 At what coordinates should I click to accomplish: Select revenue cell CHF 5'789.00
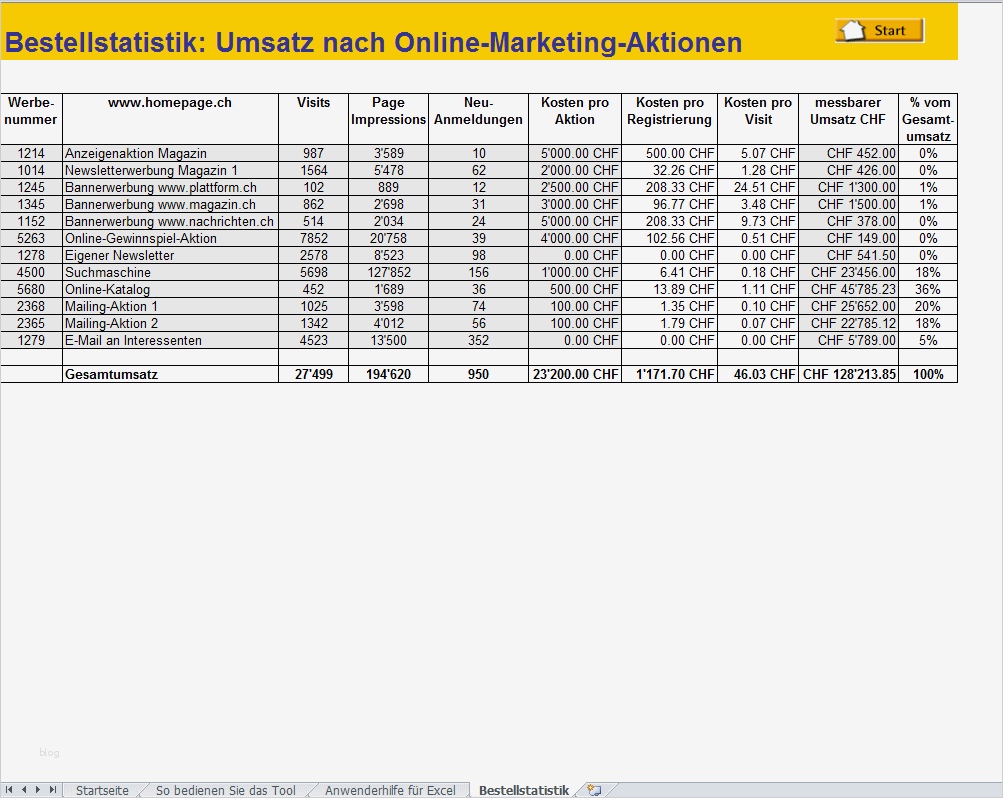[848, 340]
